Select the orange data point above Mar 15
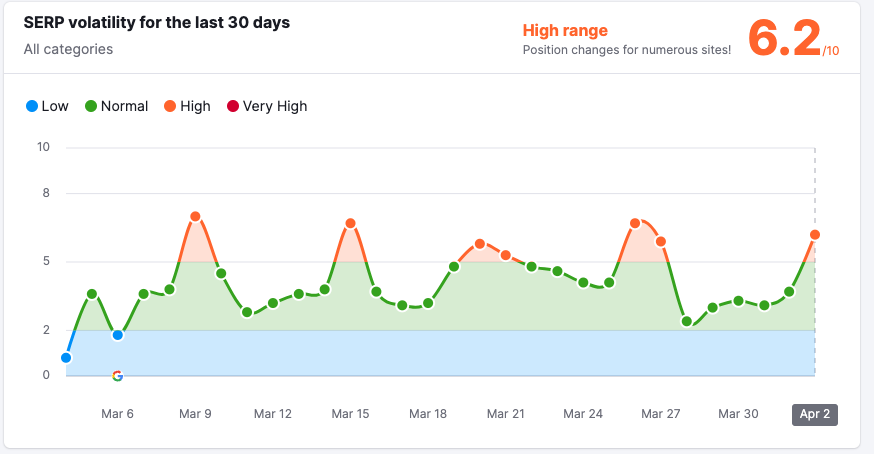Screen dimensions: 874x454 pos(350,224)
